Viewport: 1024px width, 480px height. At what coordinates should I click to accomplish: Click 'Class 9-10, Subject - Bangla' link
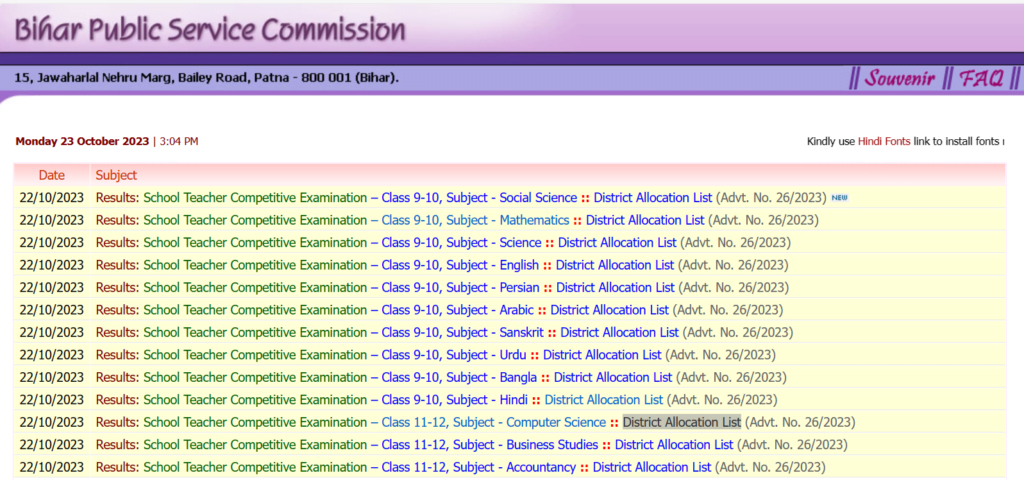pyautogui.click(x=459, y=377)
